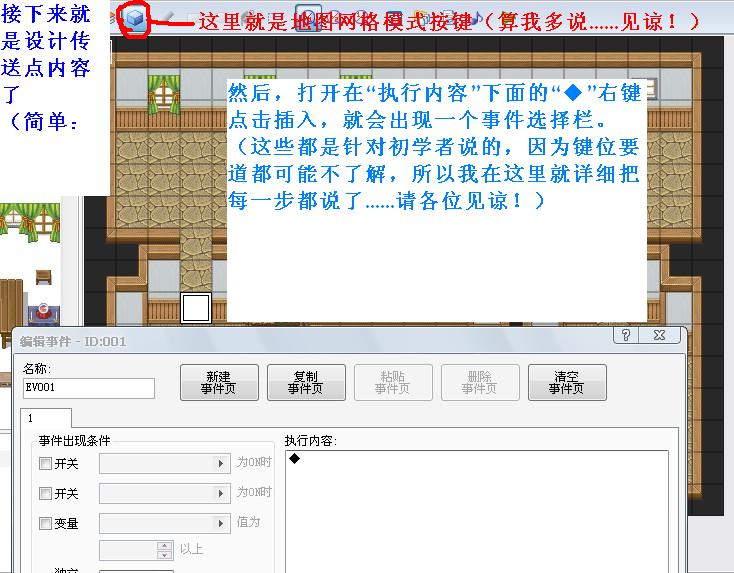
Task: Click the curtained window tile on the map wall
Action: 164,95
